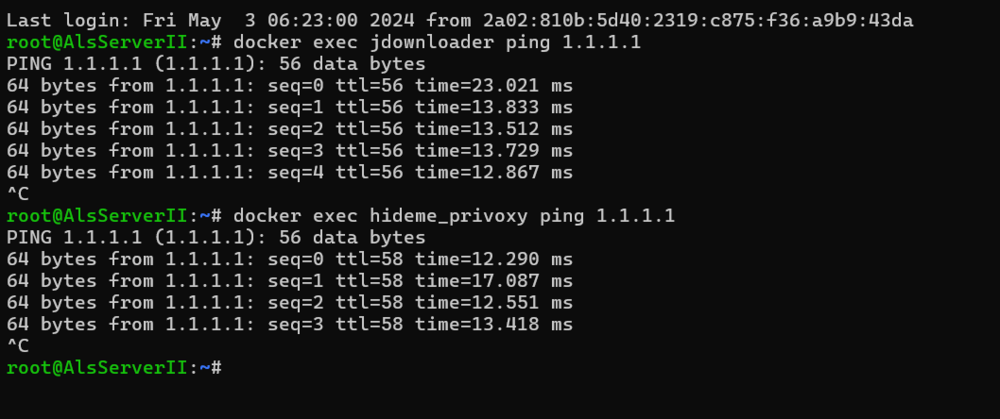Click the time=23.021 ms line
1000x419 pixels.
pyautogui.click(x=290, y=85)
